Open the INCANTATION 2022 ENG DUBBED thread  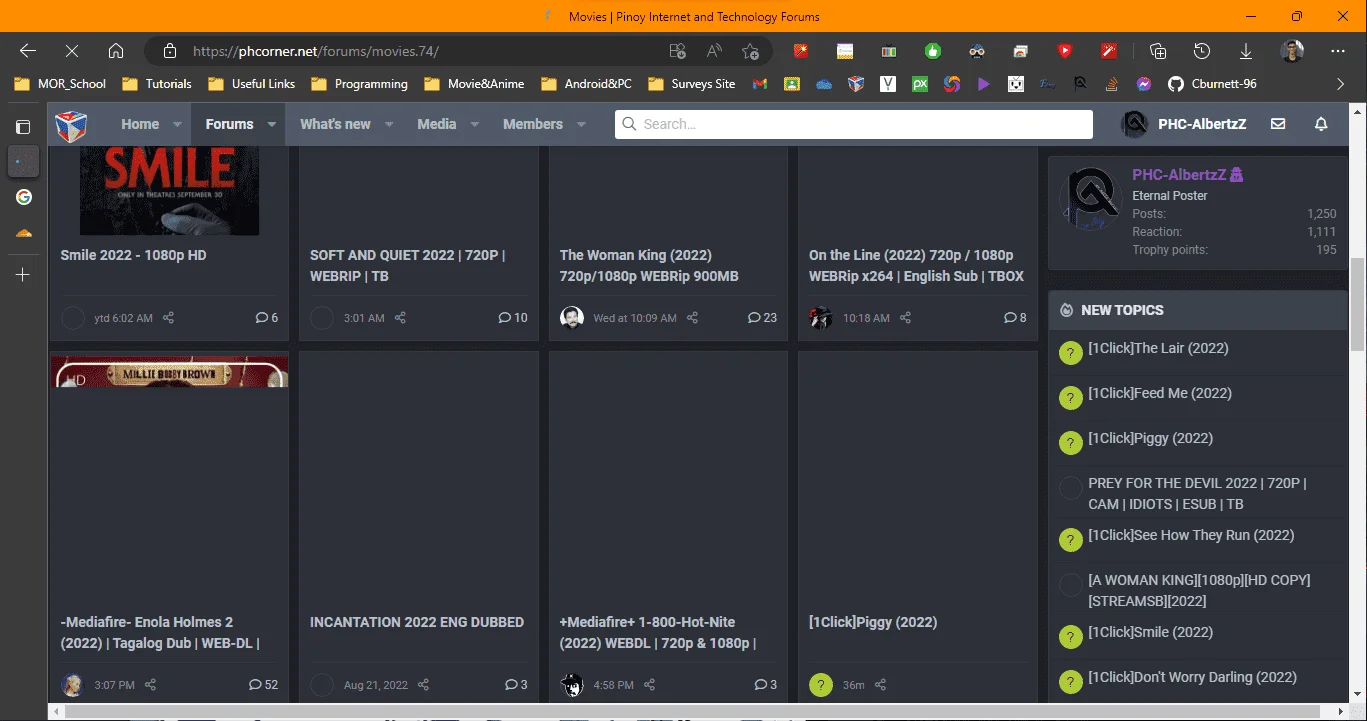point(417,622)
